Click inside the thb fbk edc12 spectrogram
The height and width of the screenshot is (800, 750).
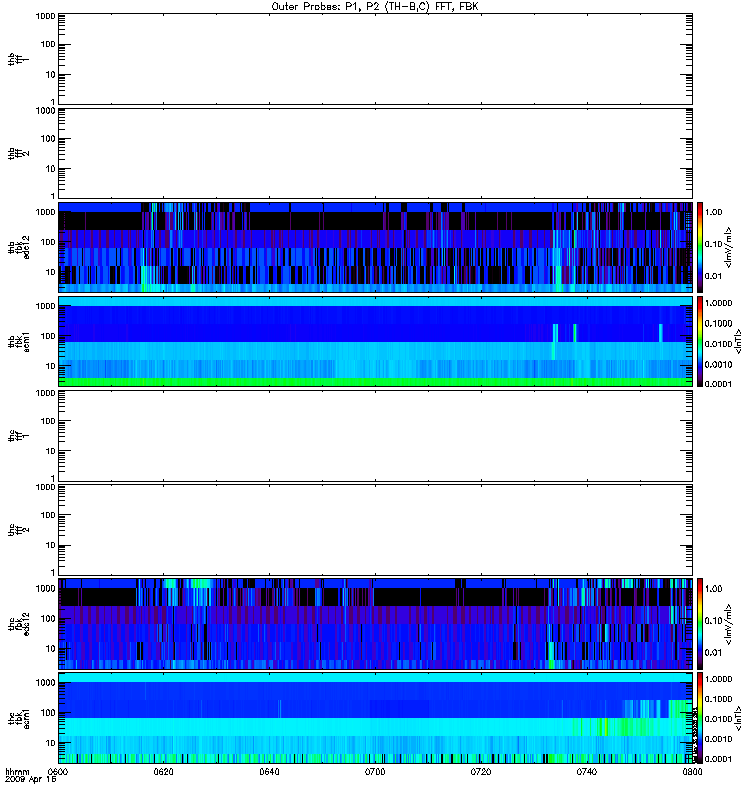375,247
